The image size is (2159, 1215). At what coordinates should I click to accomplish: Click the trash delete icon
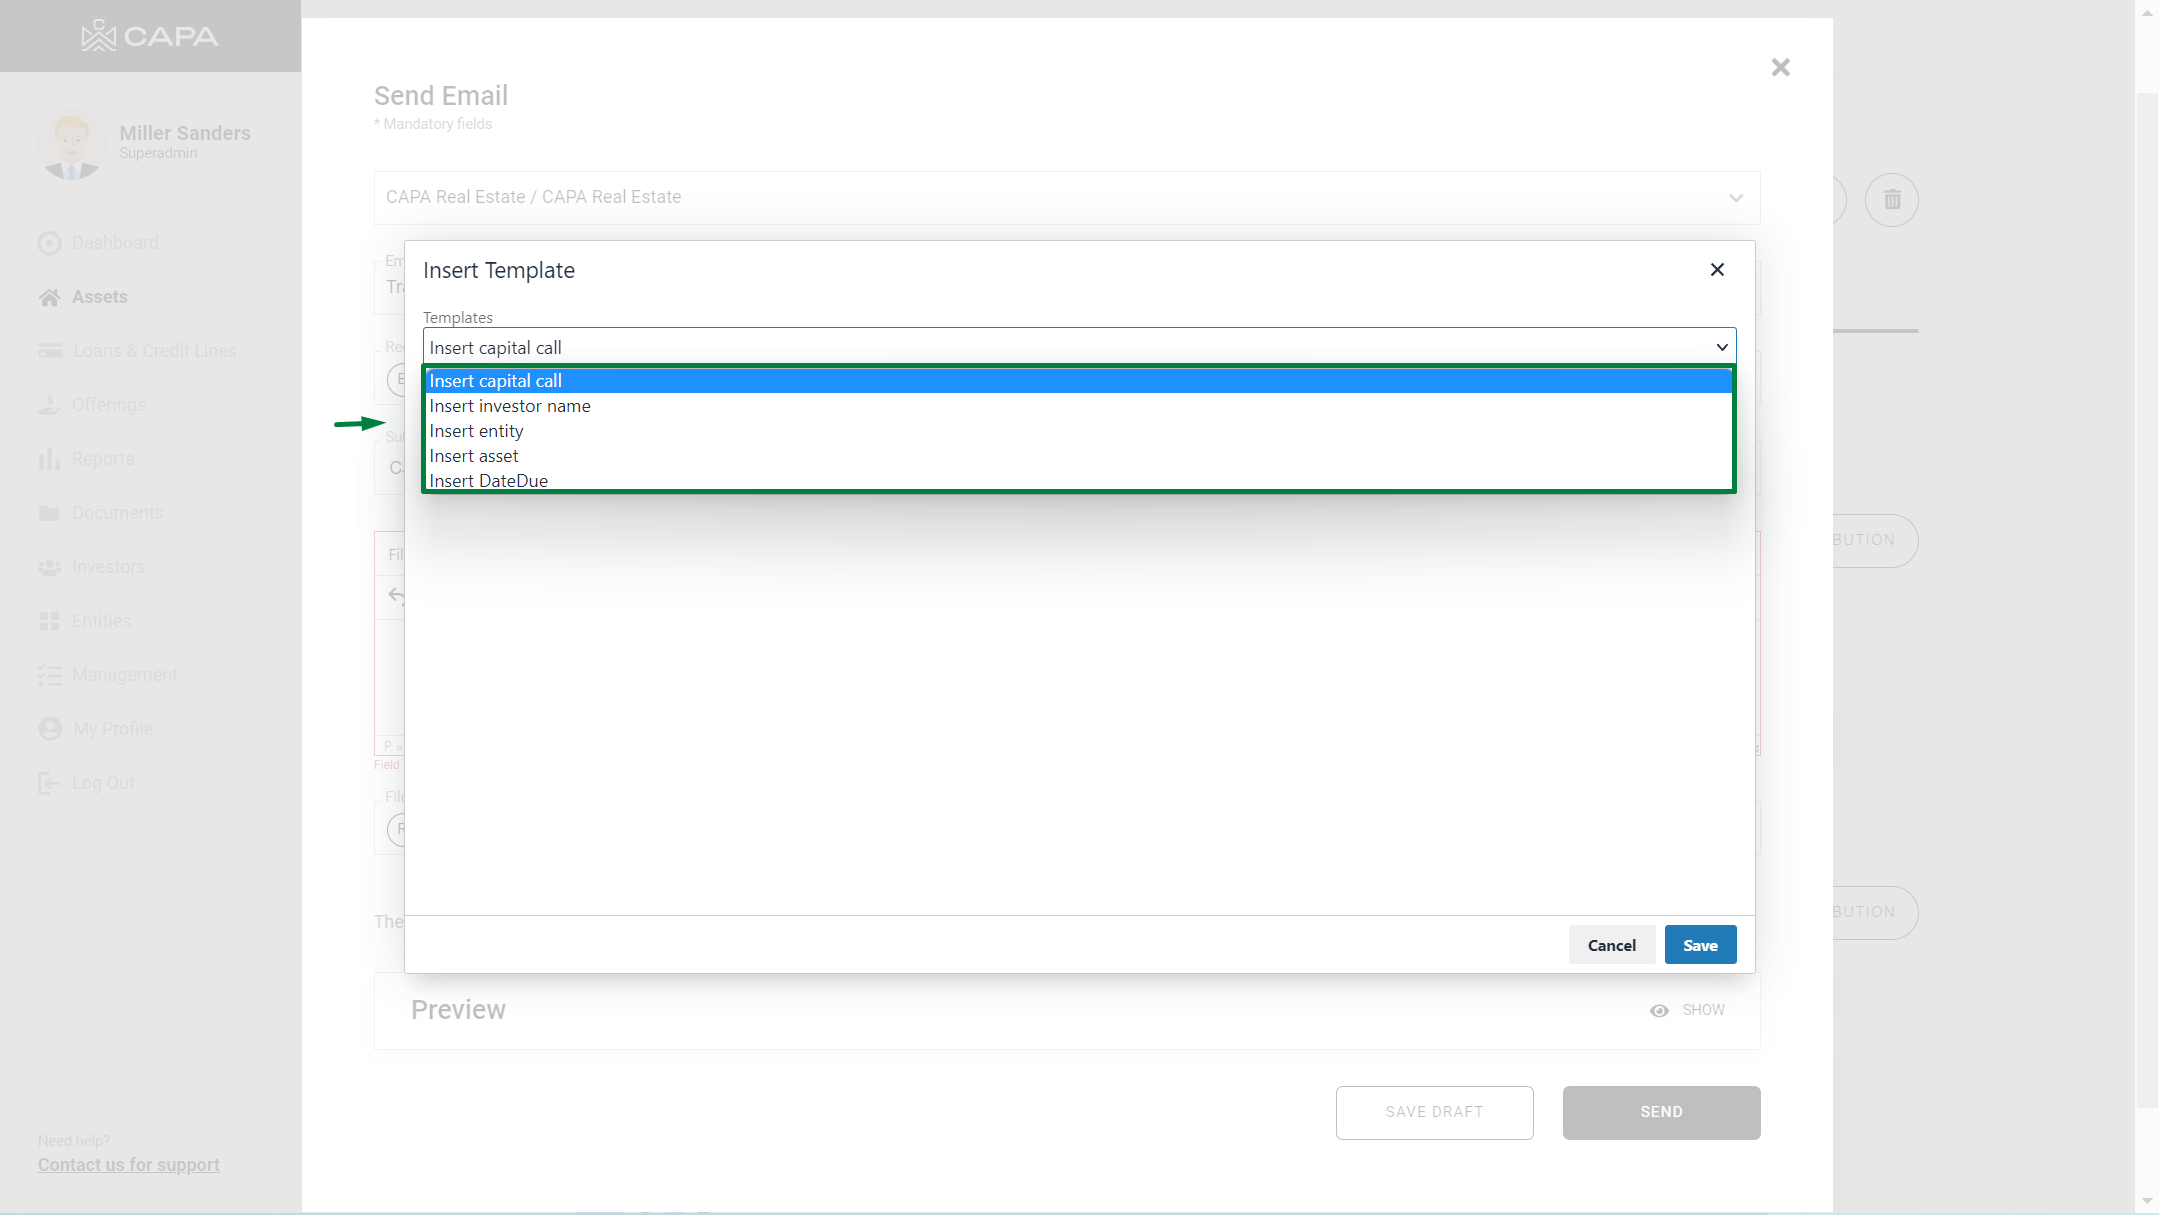click(1891, 200)
